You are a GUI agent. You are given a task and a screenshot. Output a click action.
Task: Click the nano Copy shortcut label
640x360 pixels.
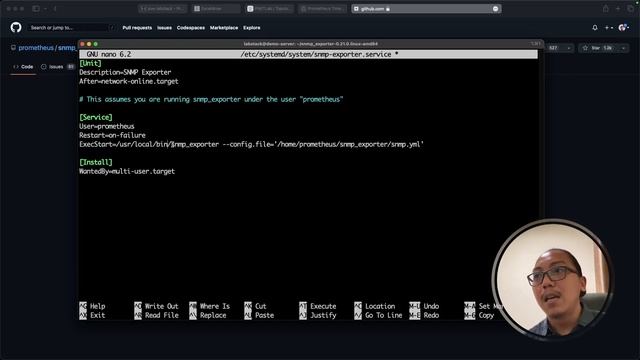pos(486,315)
